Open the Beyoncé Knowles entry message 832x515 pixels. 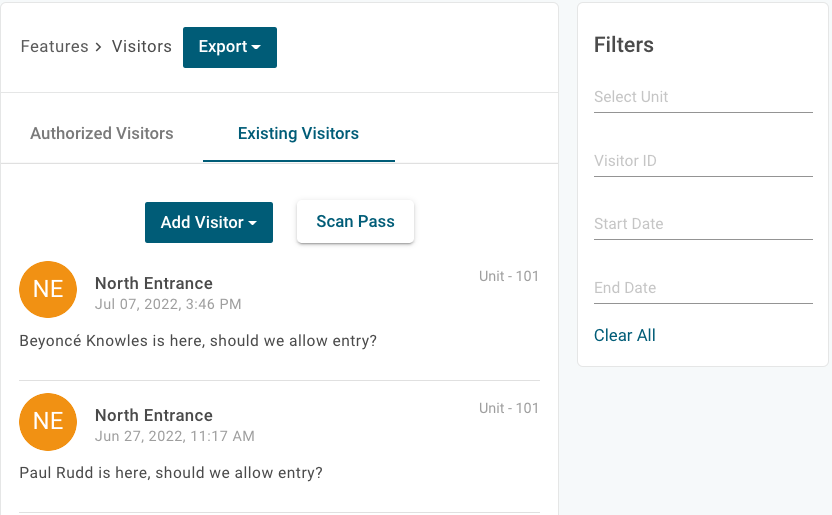click(198, 341)
